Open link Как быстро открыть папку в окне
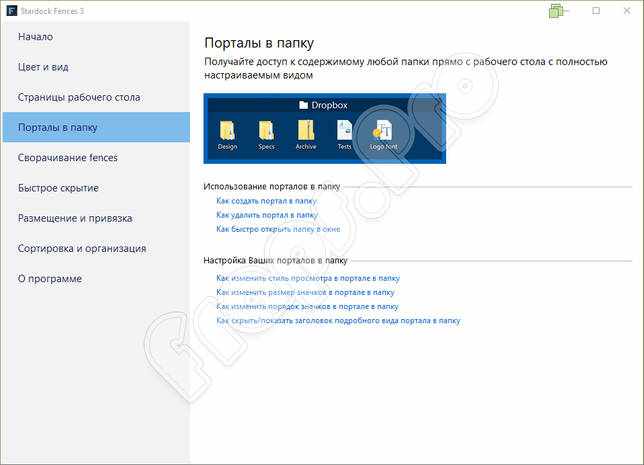This screenshot has width=644, height=465. tap(278, 229)
